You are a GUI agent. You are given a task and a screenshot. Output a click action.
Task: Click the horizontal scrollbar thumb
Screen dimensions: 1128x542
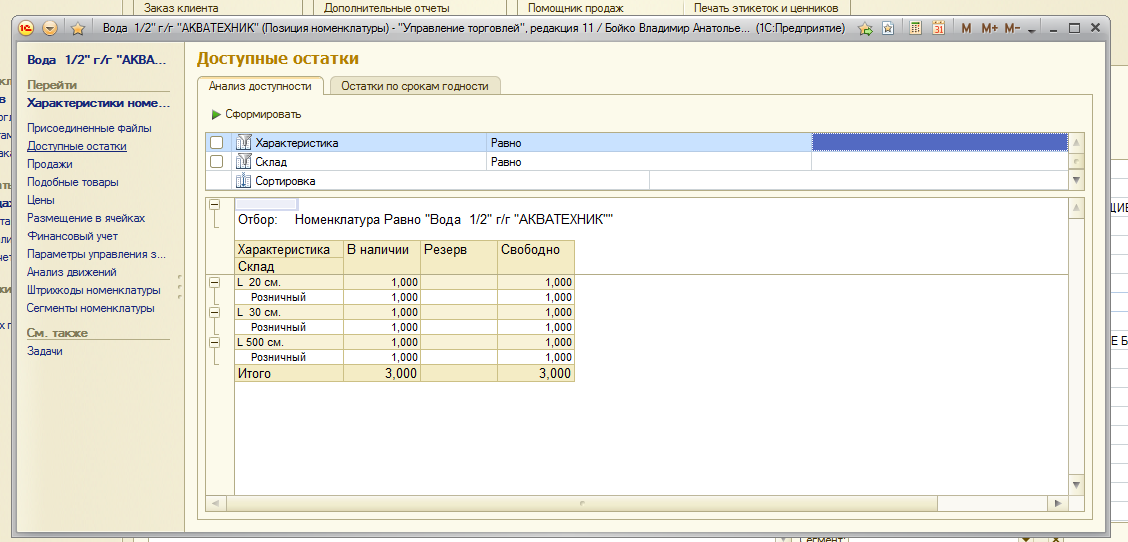(580, 503)
